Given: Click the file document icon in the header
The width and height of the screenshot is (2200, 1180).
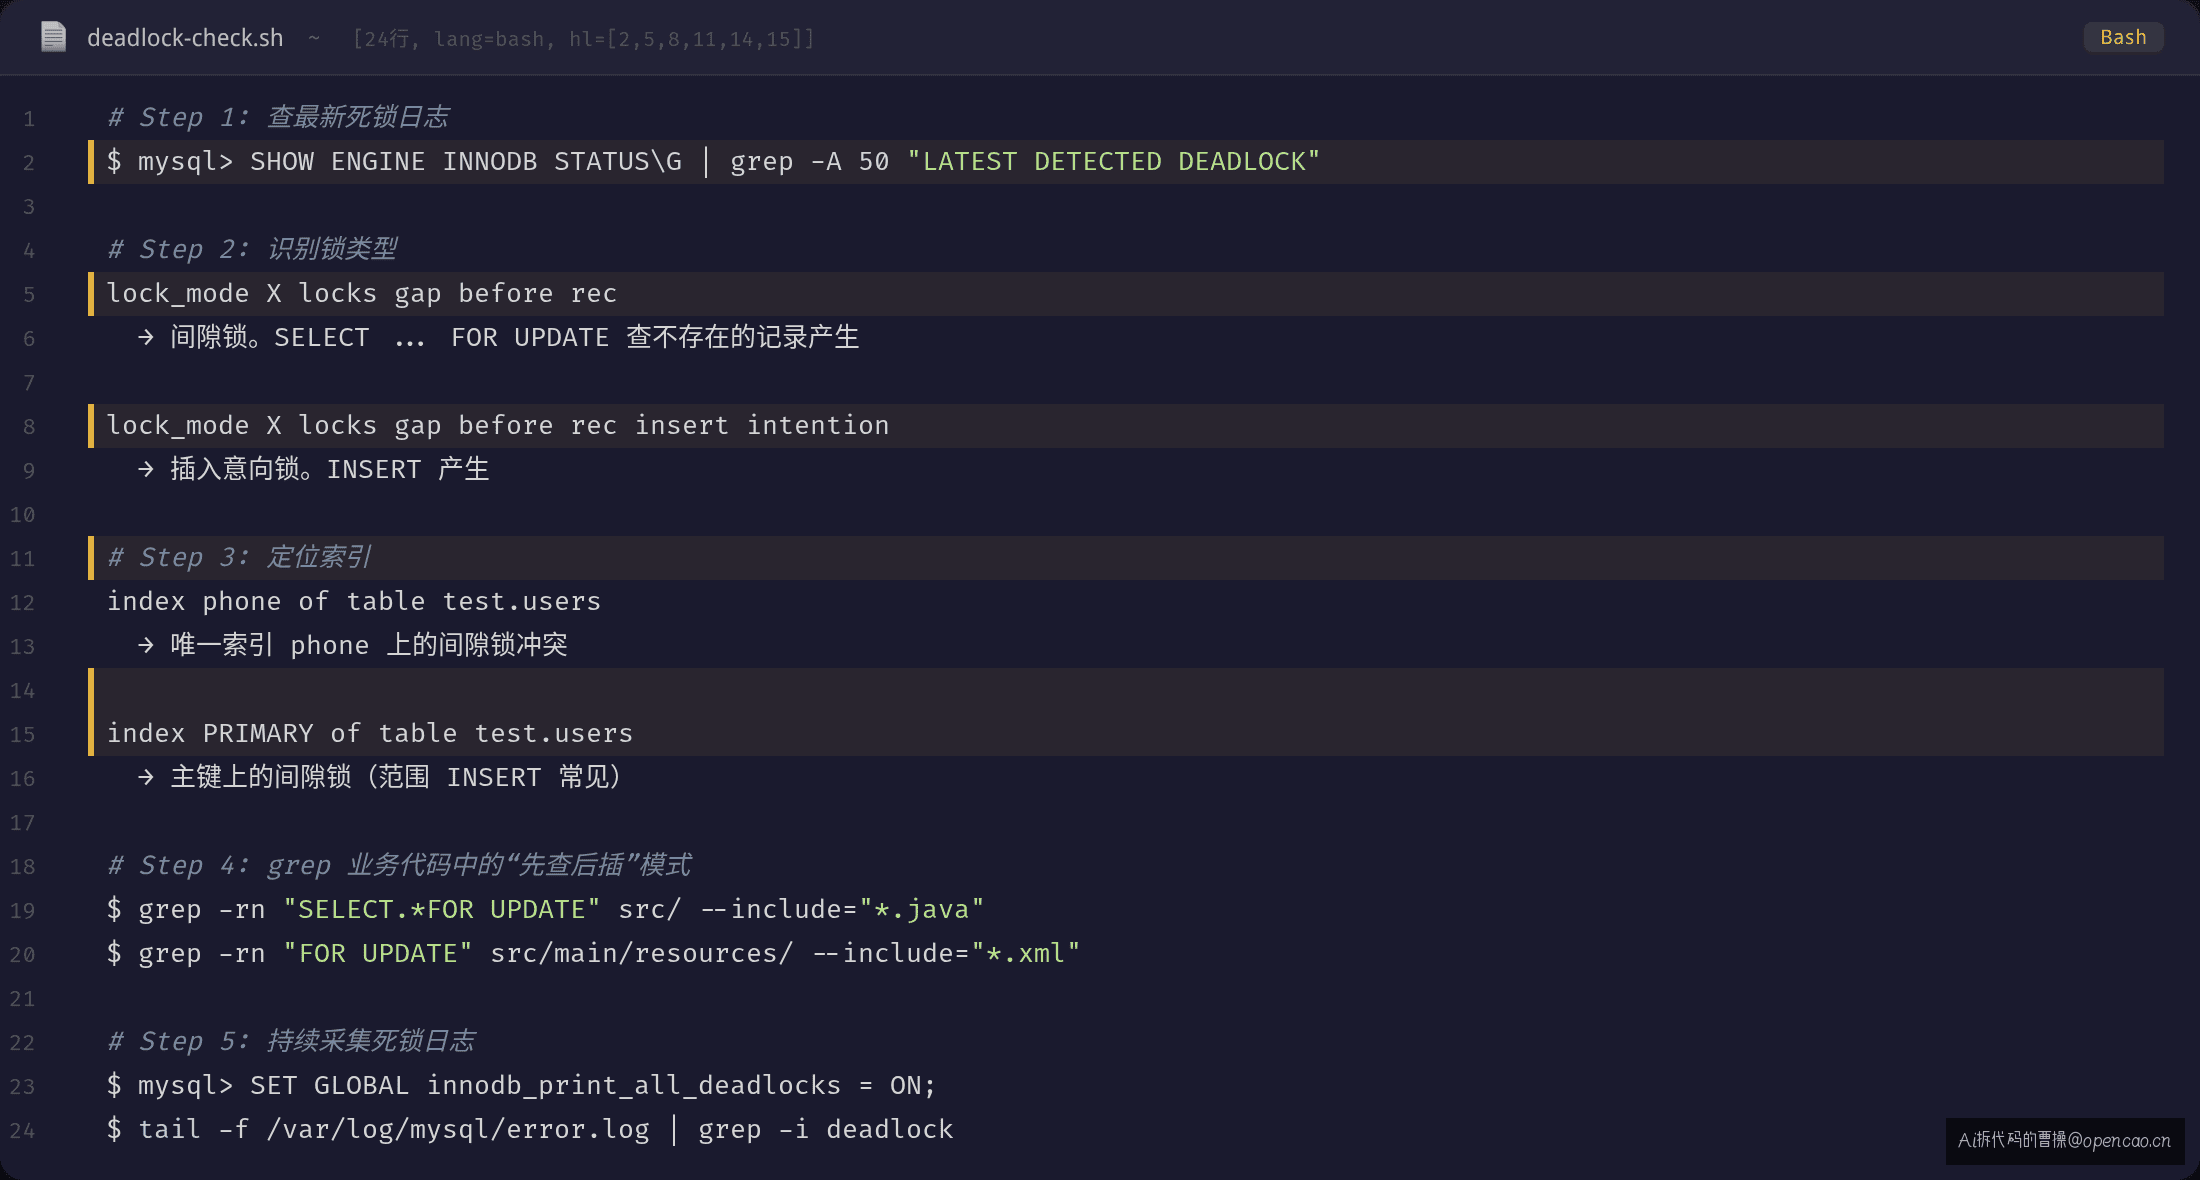Looking at the screenshot, I should tap(53, 37).
